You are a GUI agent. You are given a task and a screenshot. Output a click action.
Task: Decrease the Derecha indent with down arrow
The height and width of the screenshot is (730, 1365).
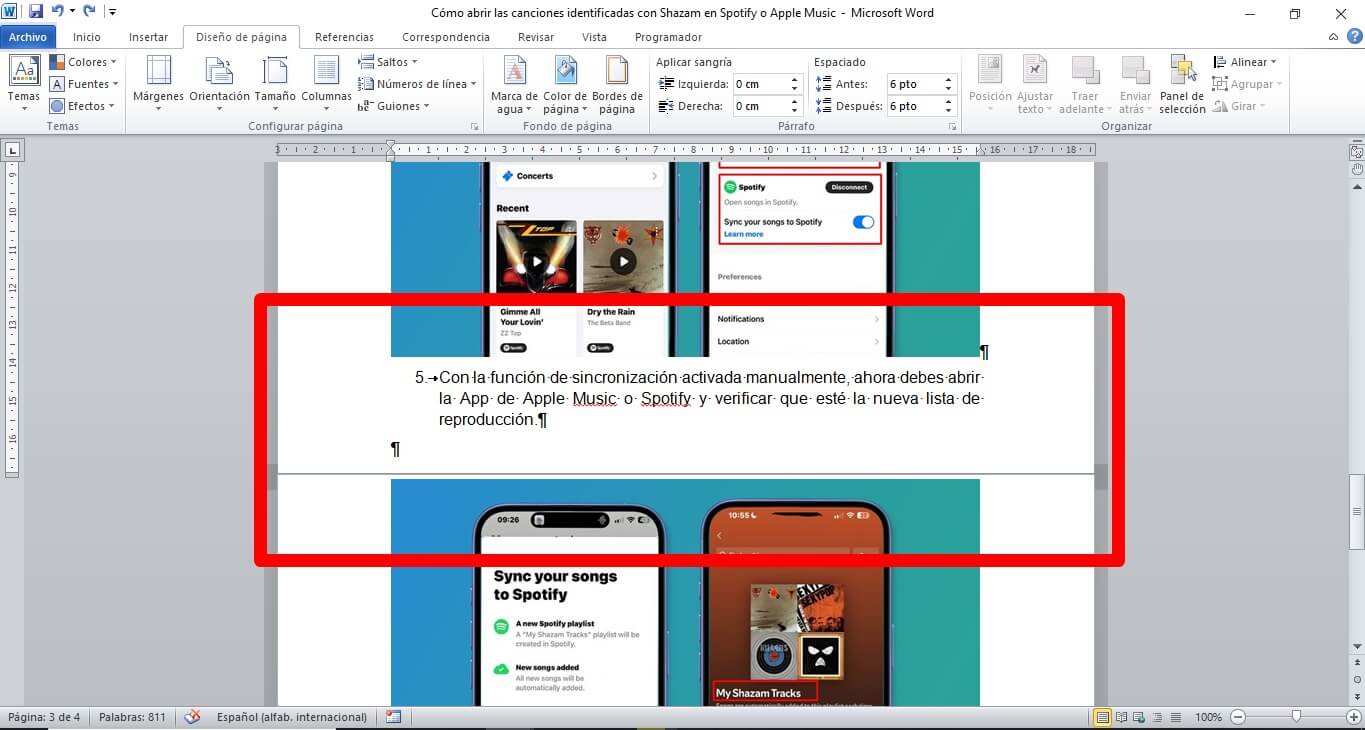coord(795,110)
